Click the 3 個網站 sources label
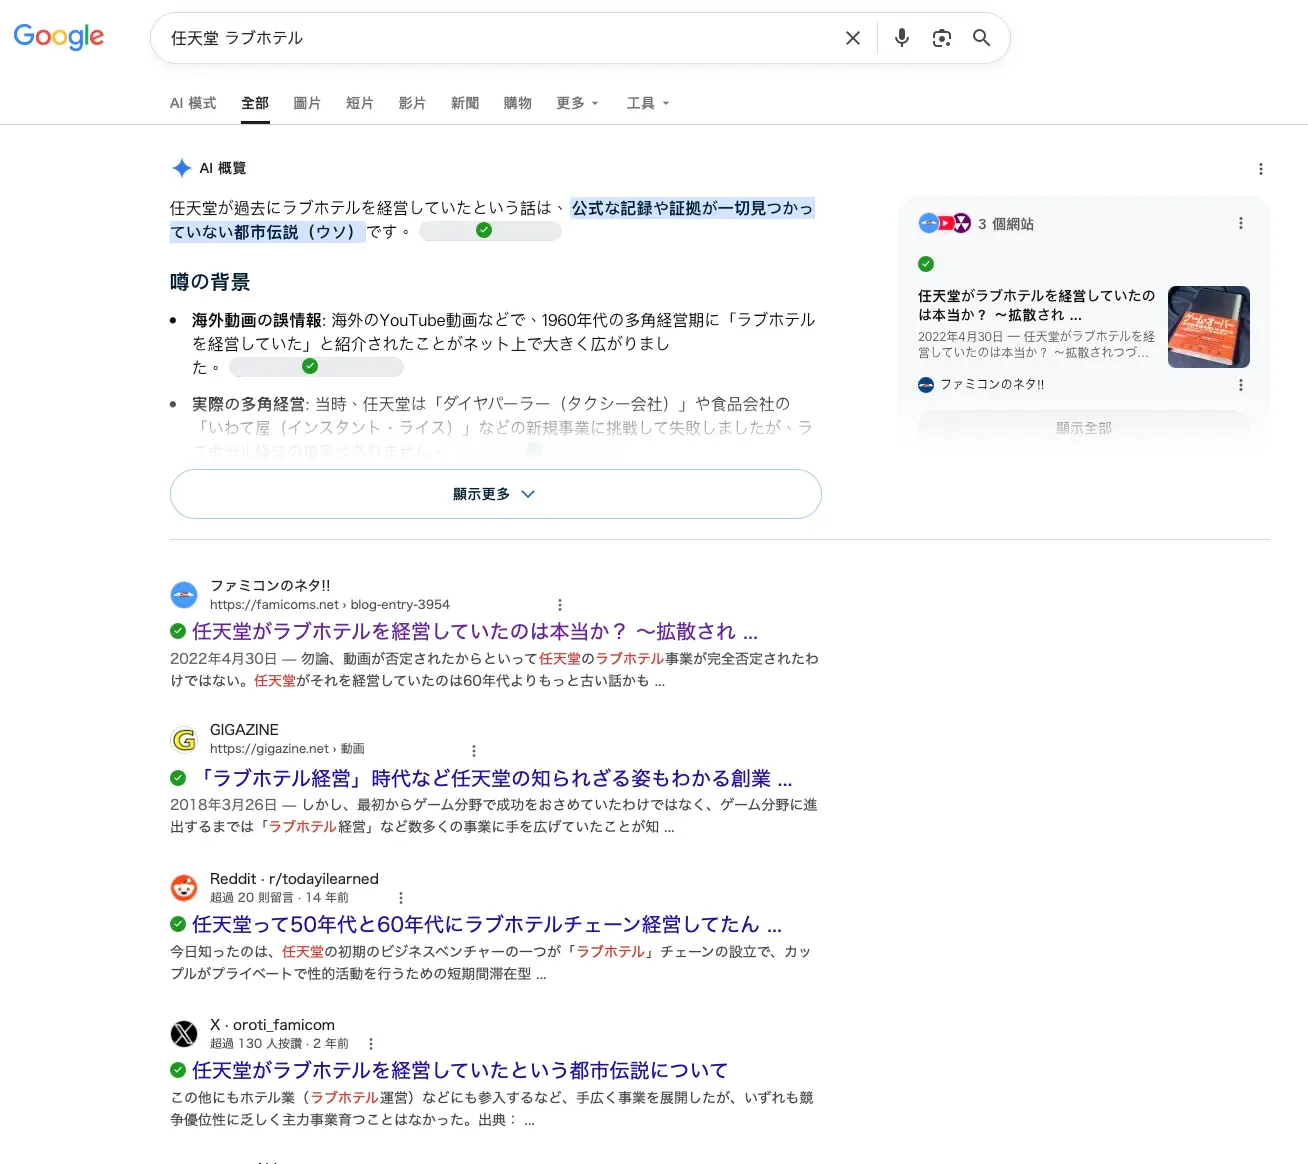Image resolution: width=1308 pixels, height=1164 pixels. [1006, 224]
